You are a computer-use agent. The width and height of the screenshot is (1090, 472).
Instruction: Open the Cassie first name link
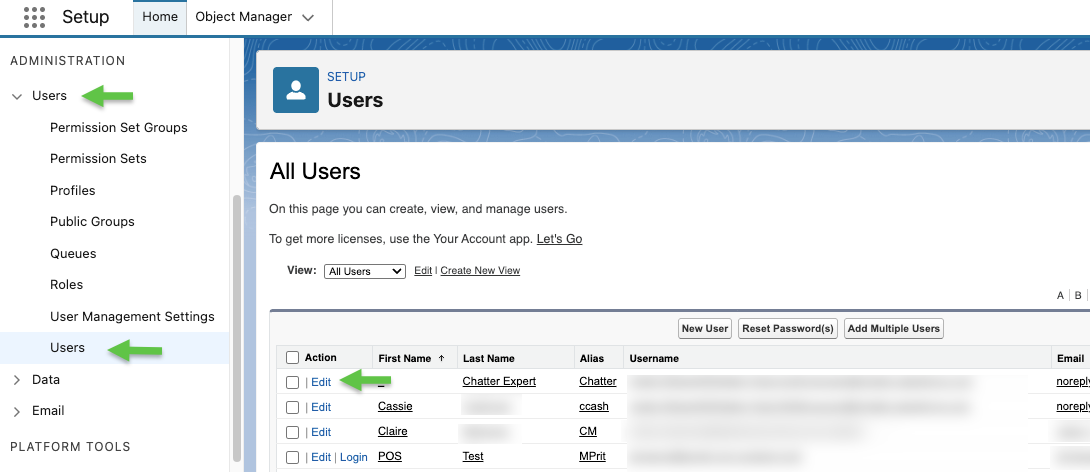coord(394,407)
